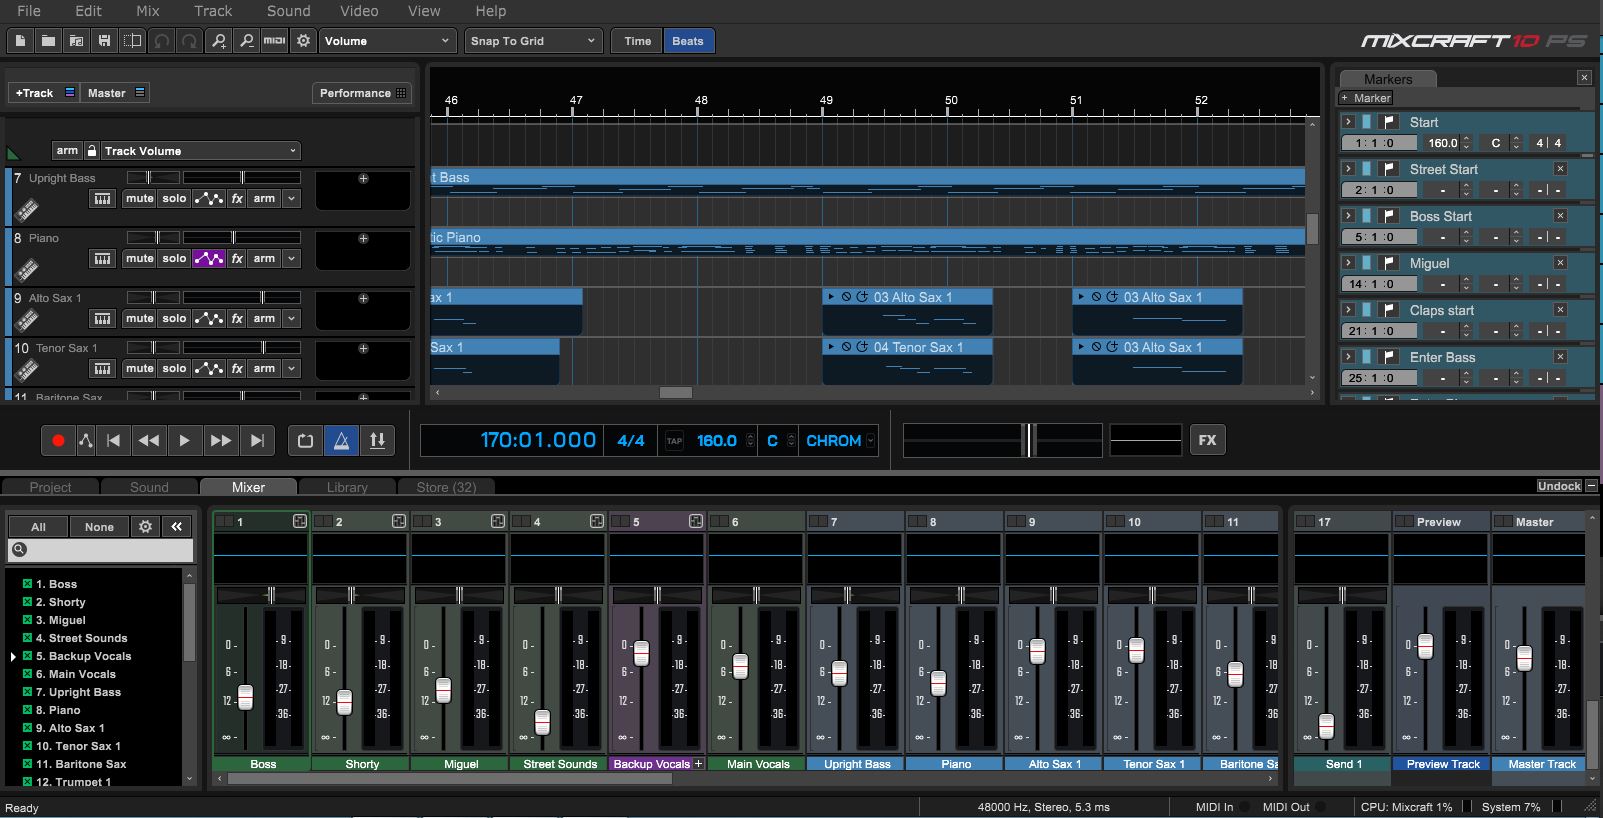Uncheck Boss in the mixer track list
1603x818 pixels.
point(27,584)
